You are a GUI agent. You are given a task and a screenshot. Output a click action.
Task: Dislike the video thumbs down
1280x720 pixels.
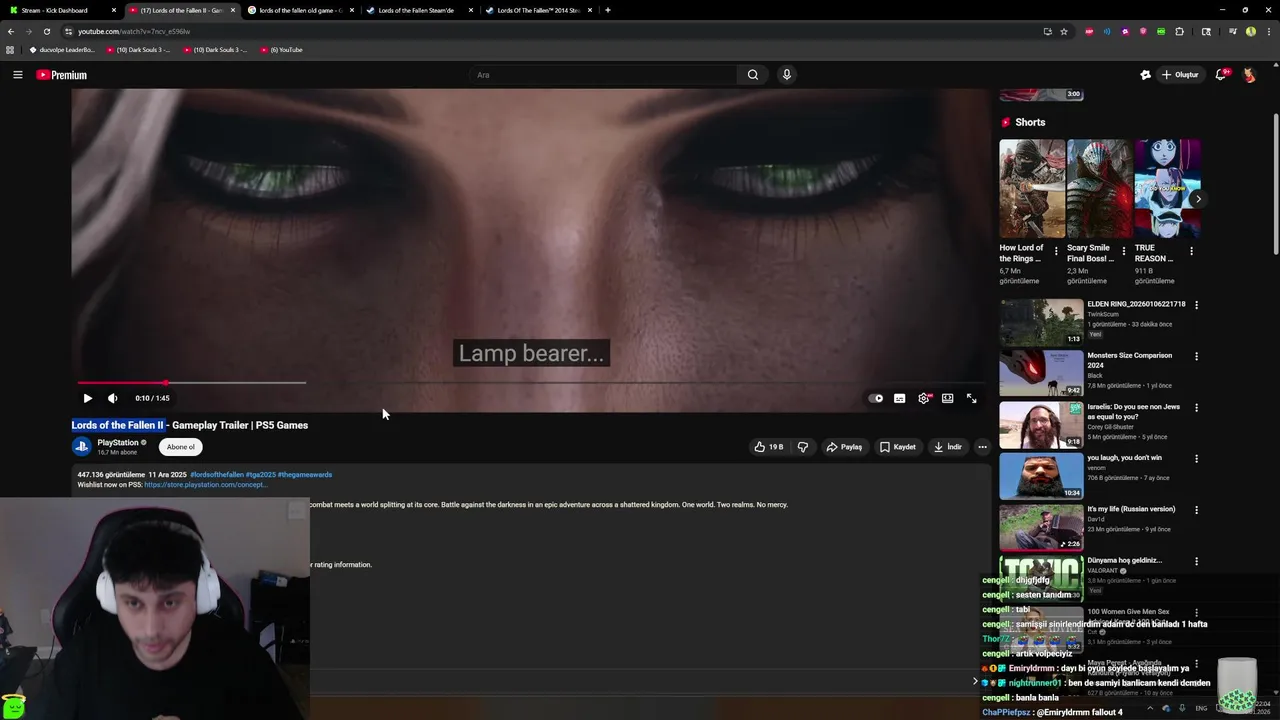tap(802, 447)
